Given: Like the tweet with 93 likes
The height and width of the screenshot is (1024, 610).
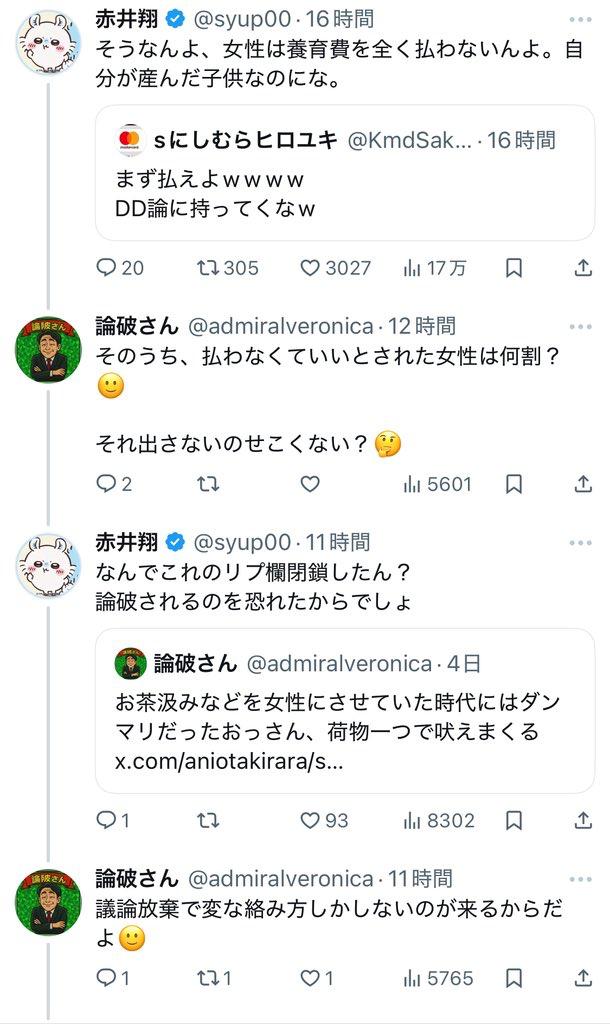Looking at the screenshot, I should click(311, 820).
